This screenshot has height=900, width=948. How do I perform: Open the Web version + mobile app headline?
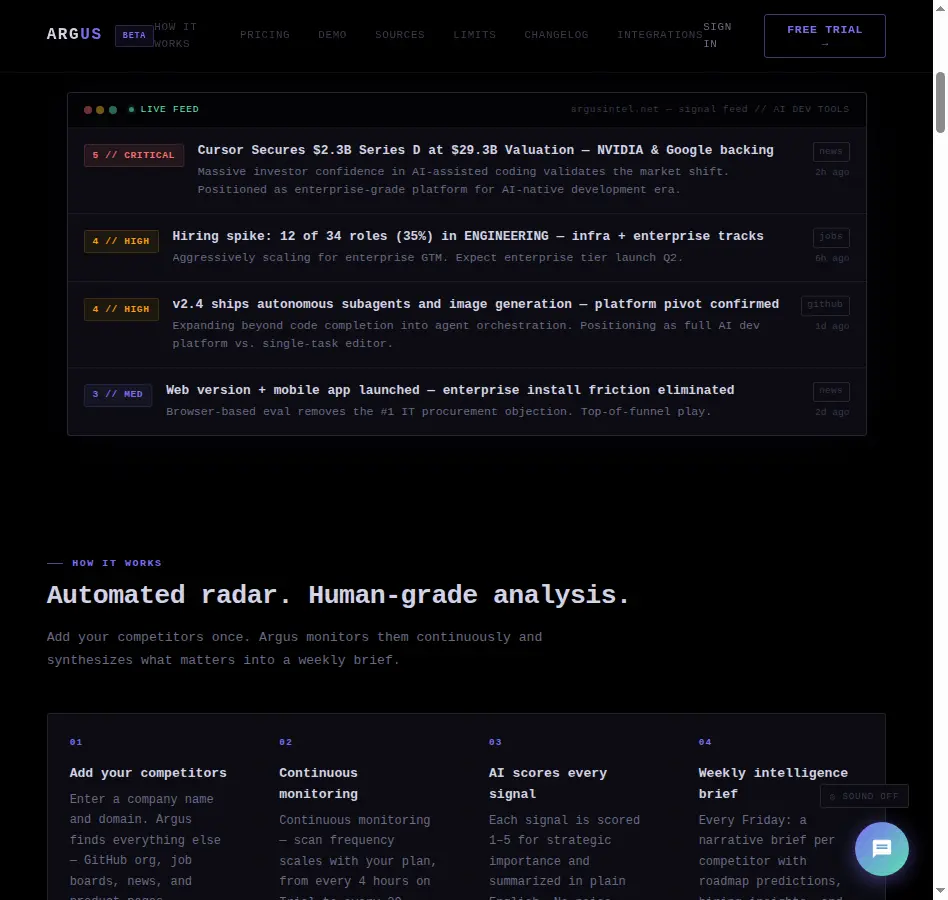450,390
